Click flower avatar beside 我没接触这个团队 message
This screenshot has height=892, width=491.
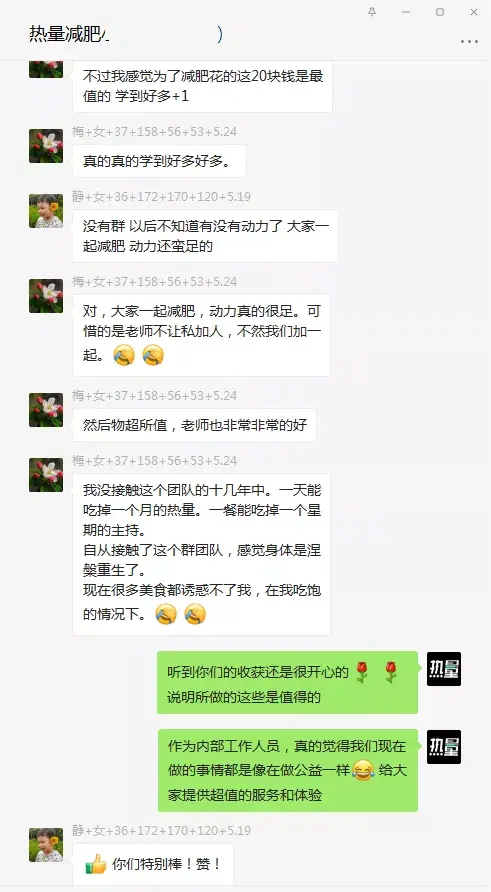[x=46, y=475]
